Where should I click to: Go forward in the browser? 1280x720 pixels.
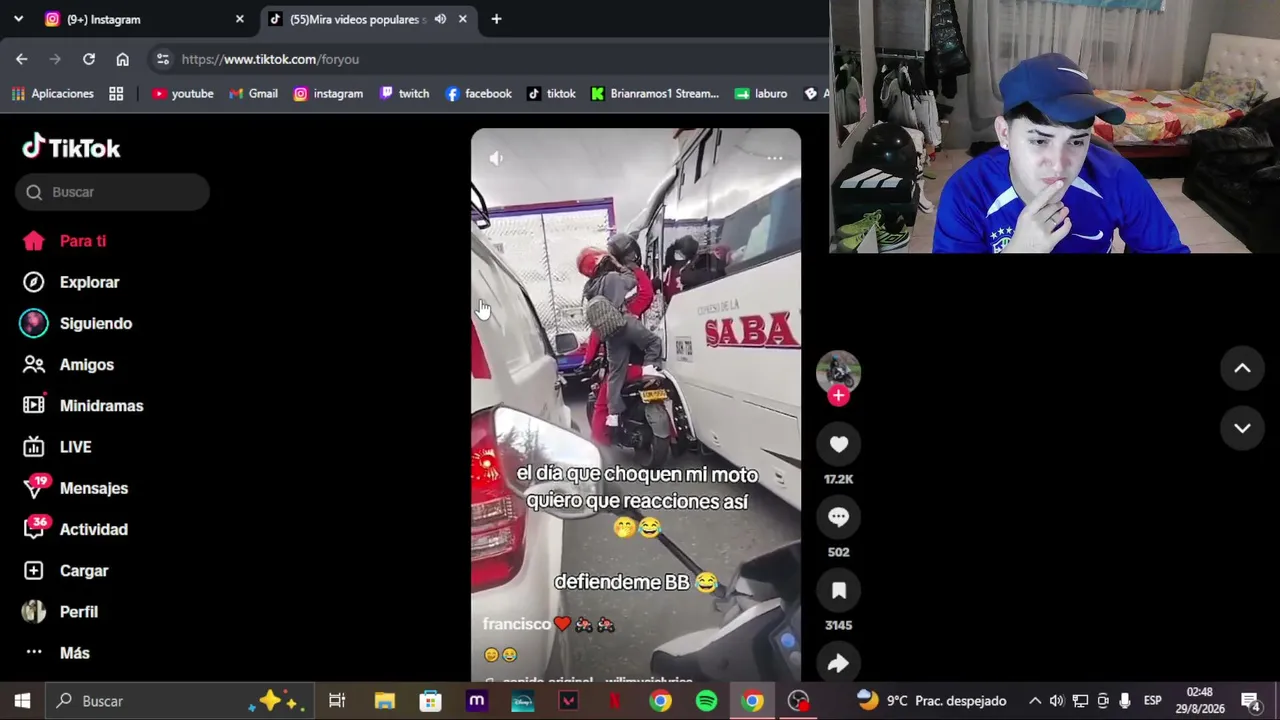click(56, 59)
